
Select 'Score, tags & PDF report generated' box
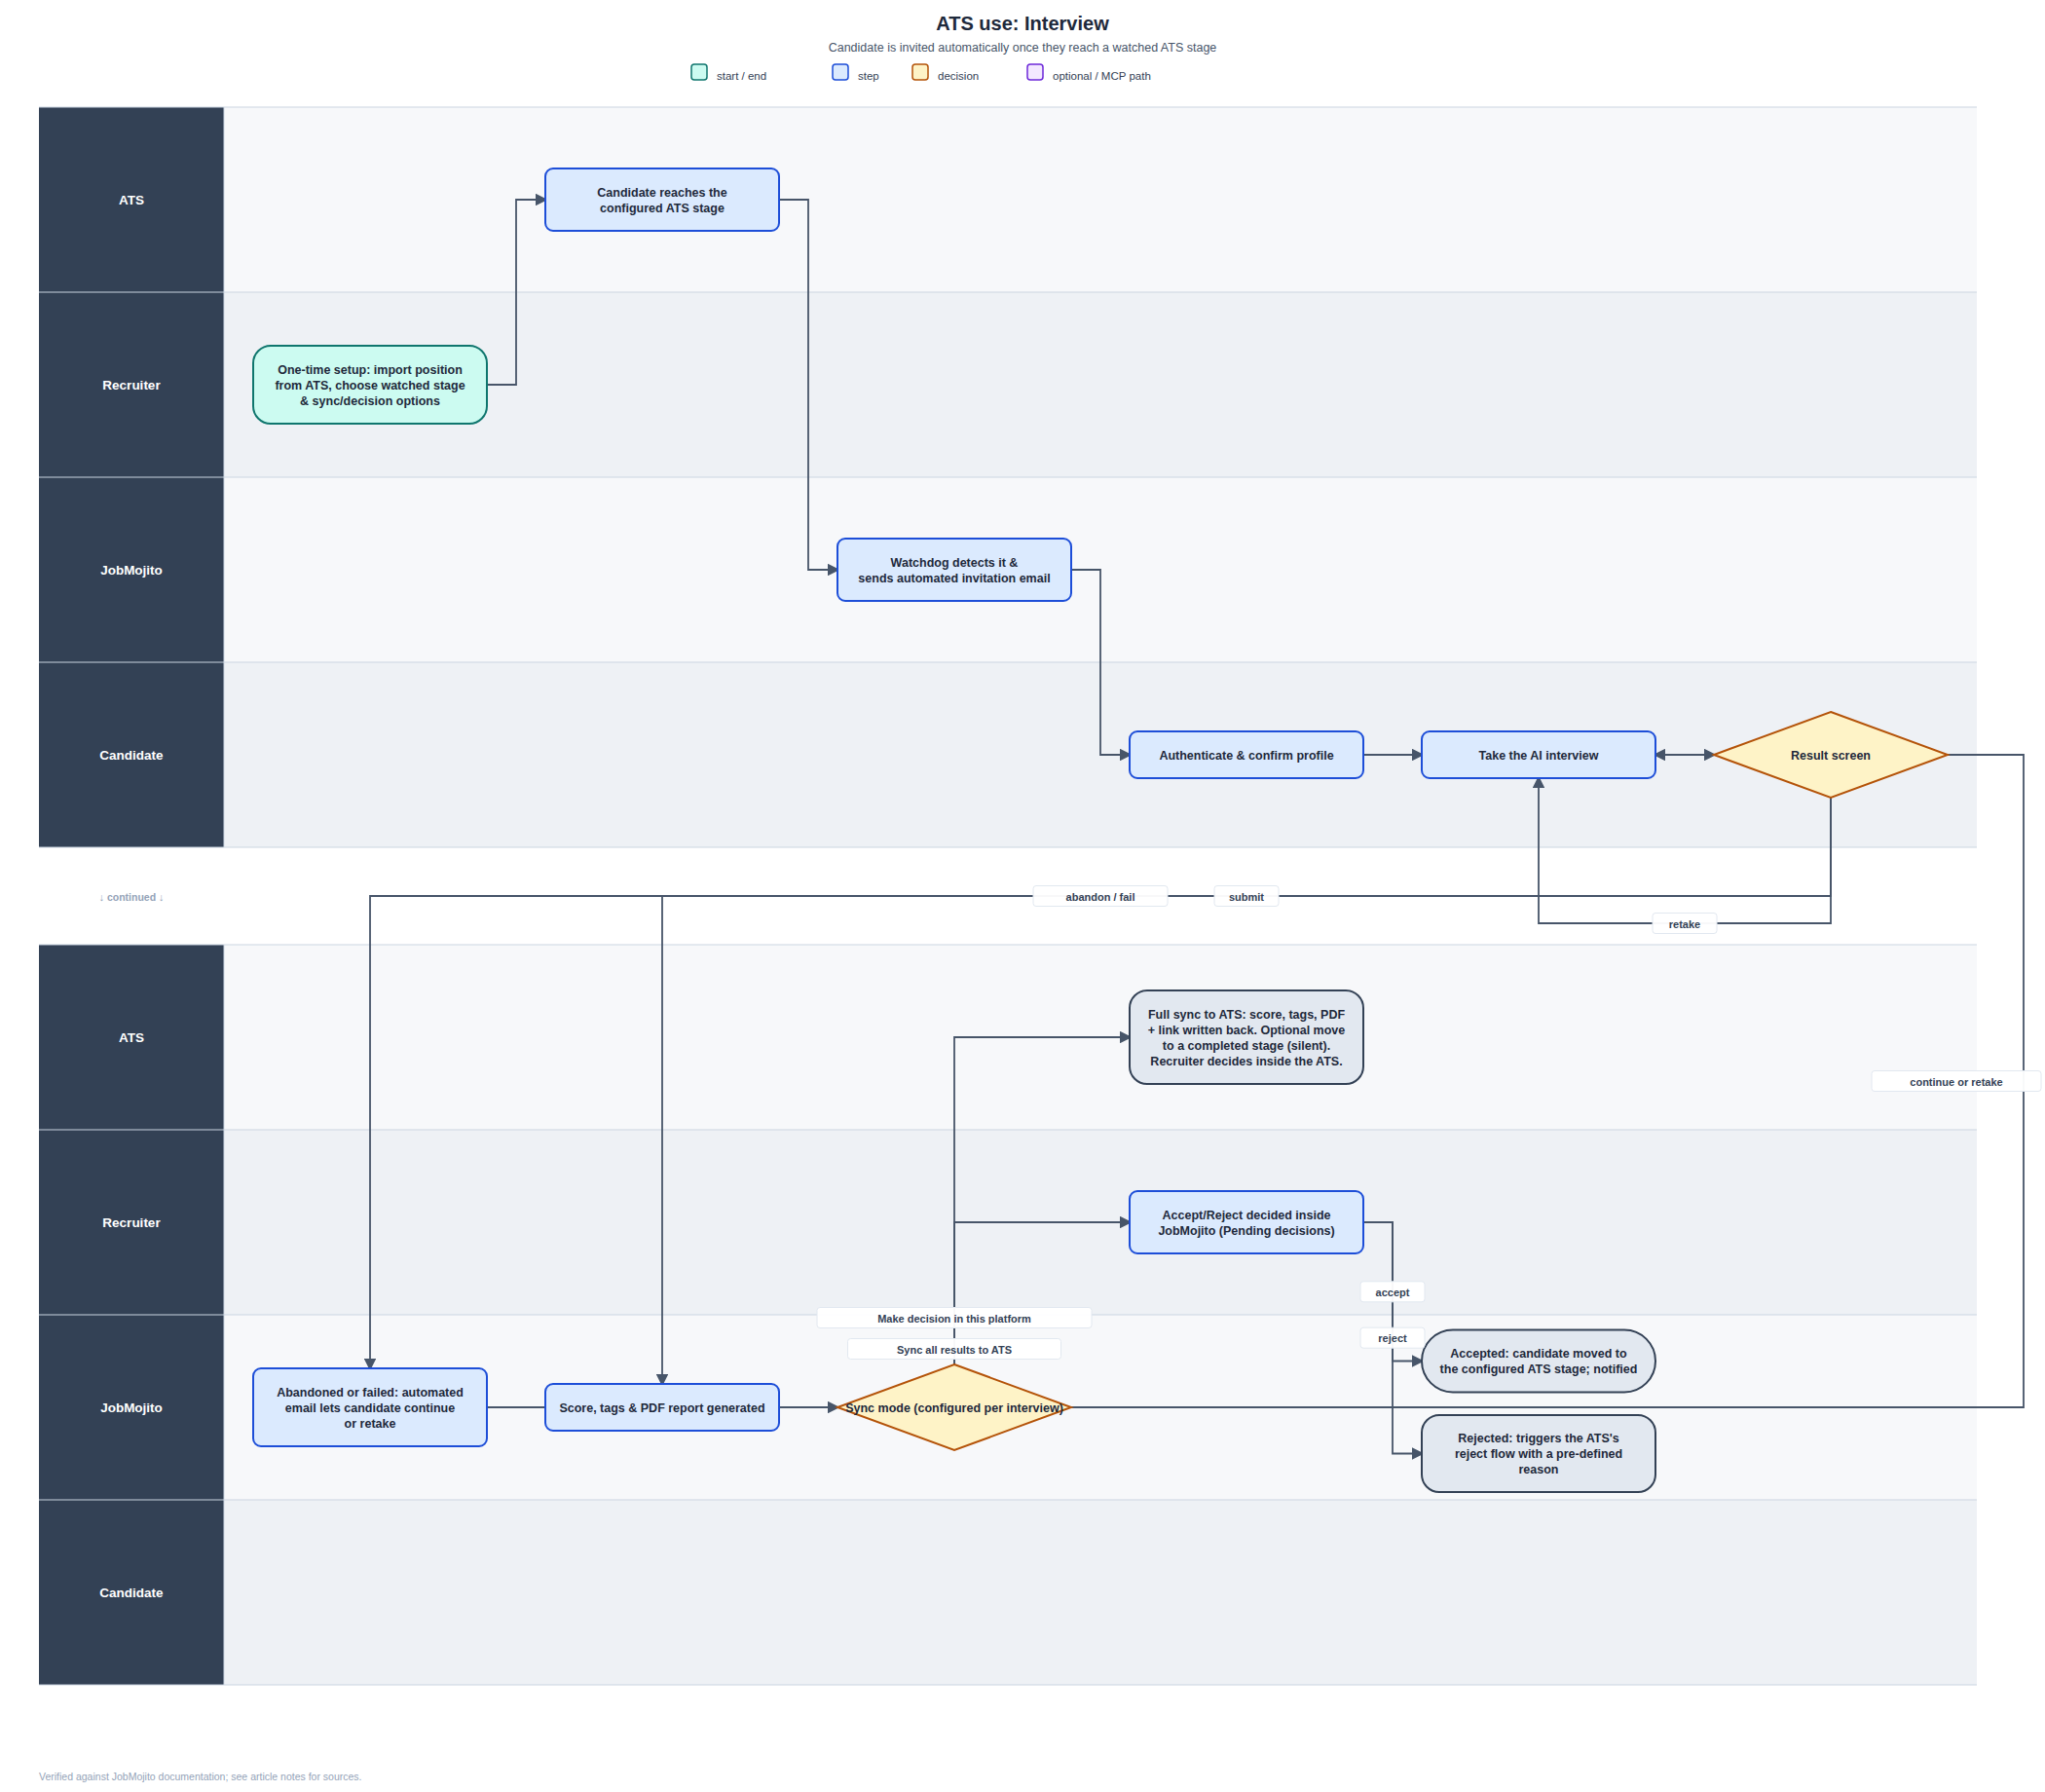(662, 1407)
